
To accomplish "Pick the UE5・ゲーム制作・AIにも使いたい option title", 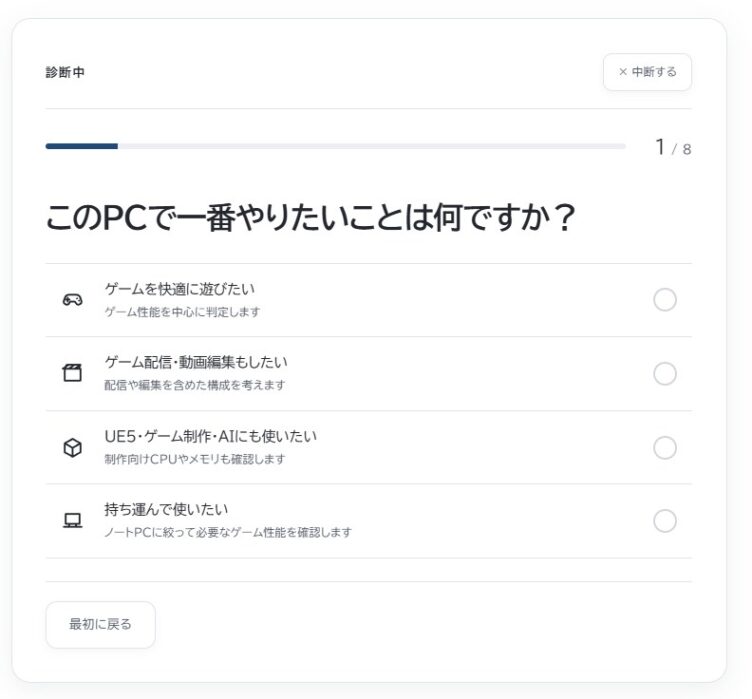I will pyautogui.click(x=211, y=436).
